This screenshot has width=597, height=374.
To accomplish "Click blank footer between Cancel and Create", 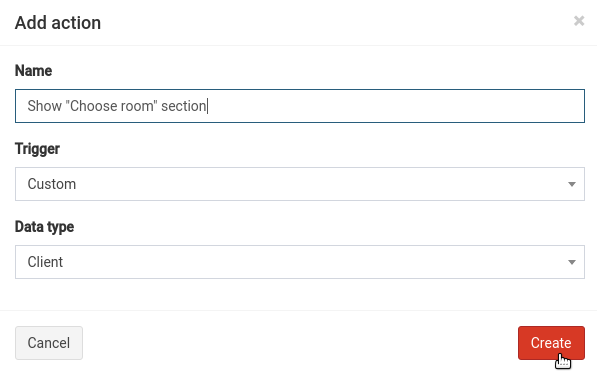I will click(x=300, y=343).
